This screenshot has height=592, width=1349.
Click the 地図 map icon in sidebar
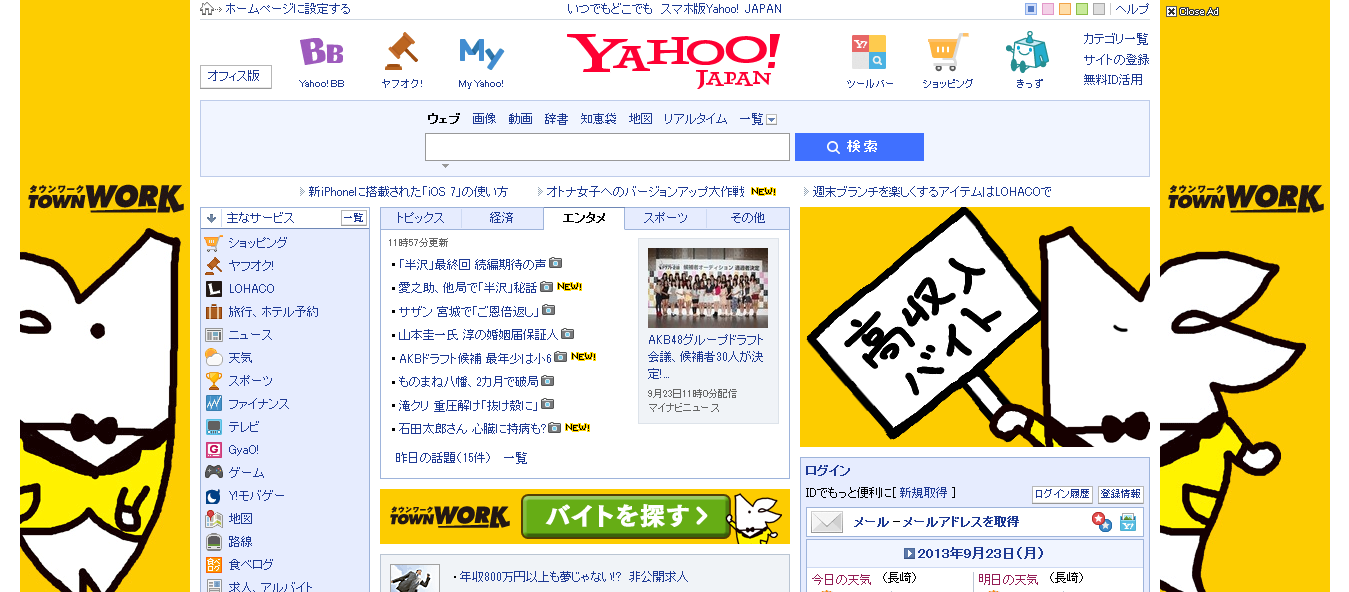pyautogui.click(x=213, y=519)
